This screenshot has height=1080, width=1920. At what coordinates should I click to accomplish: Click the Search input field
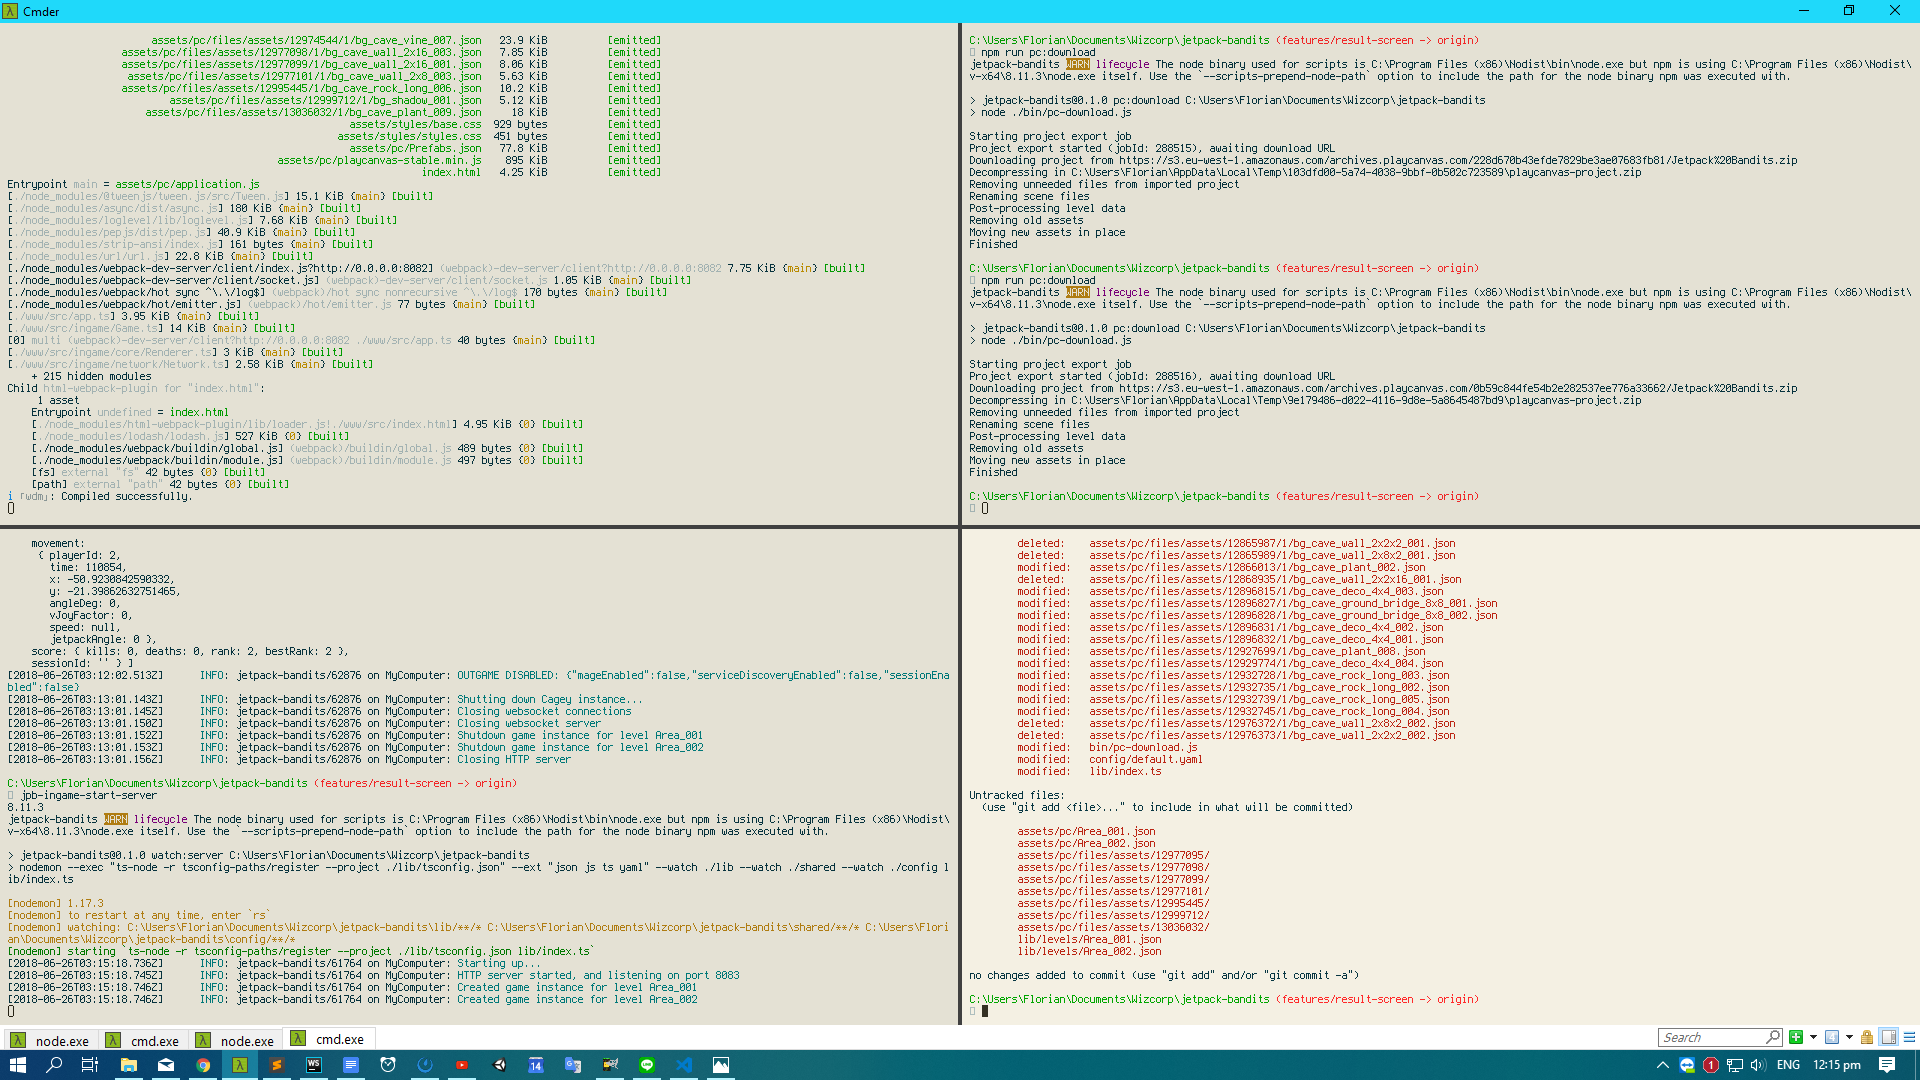click(x=1710, y=1037)
